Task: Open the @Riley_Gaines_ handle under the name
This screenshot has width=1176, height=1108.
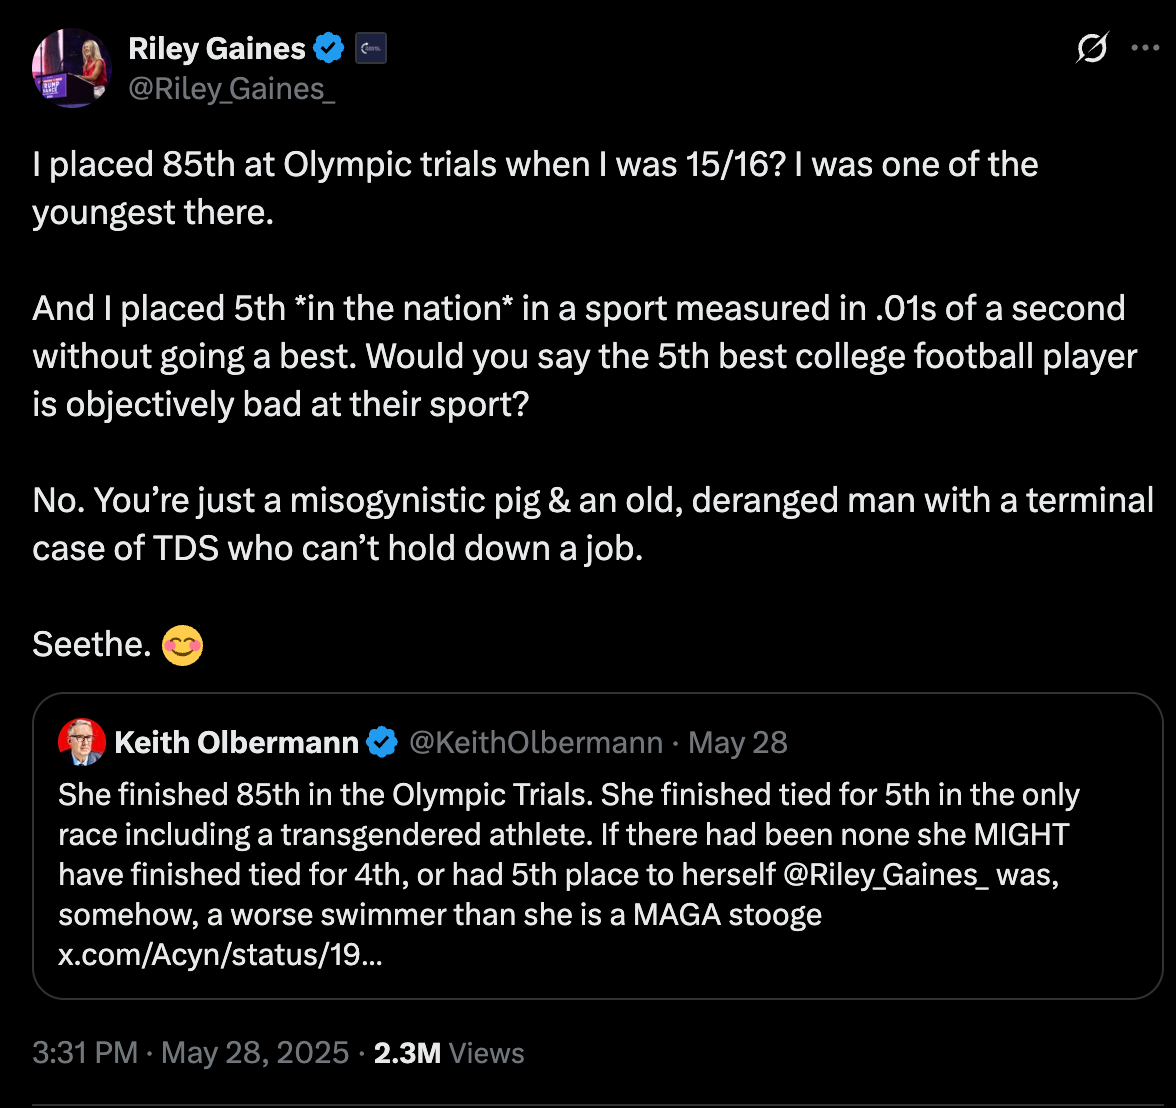Action: (x=232, y=89)
